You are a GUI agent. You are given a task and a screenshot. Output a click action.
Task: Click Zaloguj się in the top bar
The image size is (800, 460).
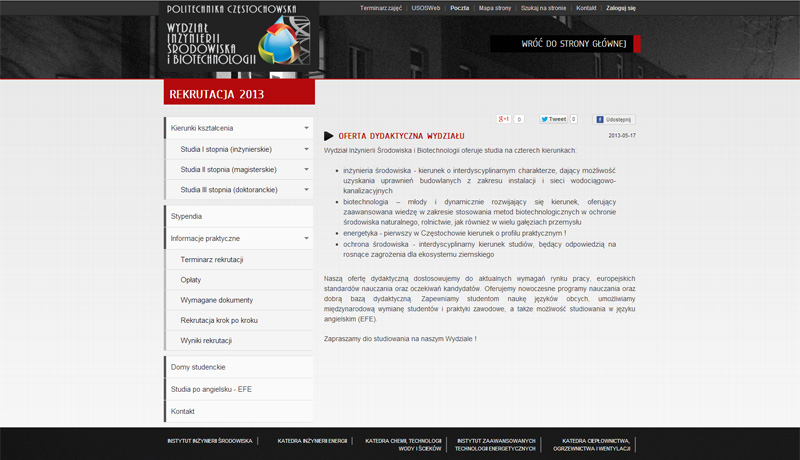point(620,8)
